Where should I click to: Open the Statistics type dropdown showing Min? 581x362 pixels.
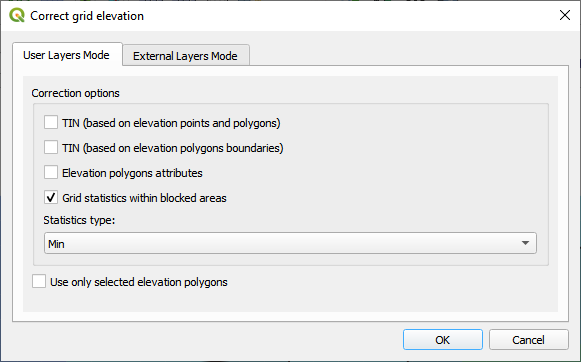coord(290,243)
